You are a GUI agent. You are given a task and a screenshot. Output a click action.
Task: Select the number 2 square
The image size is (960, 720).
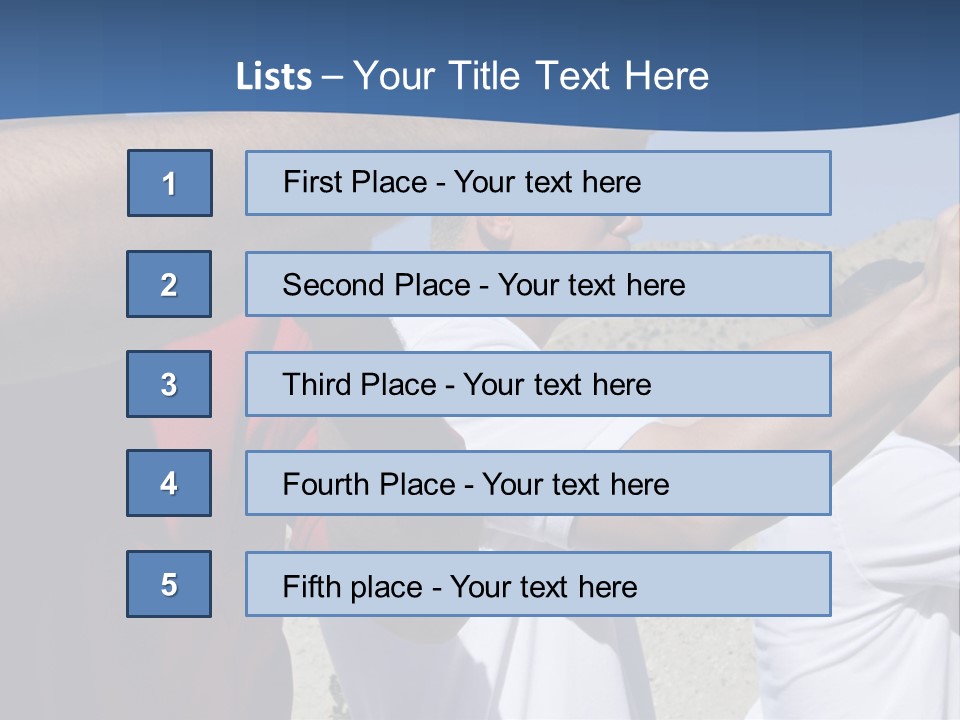pos(169,284)
